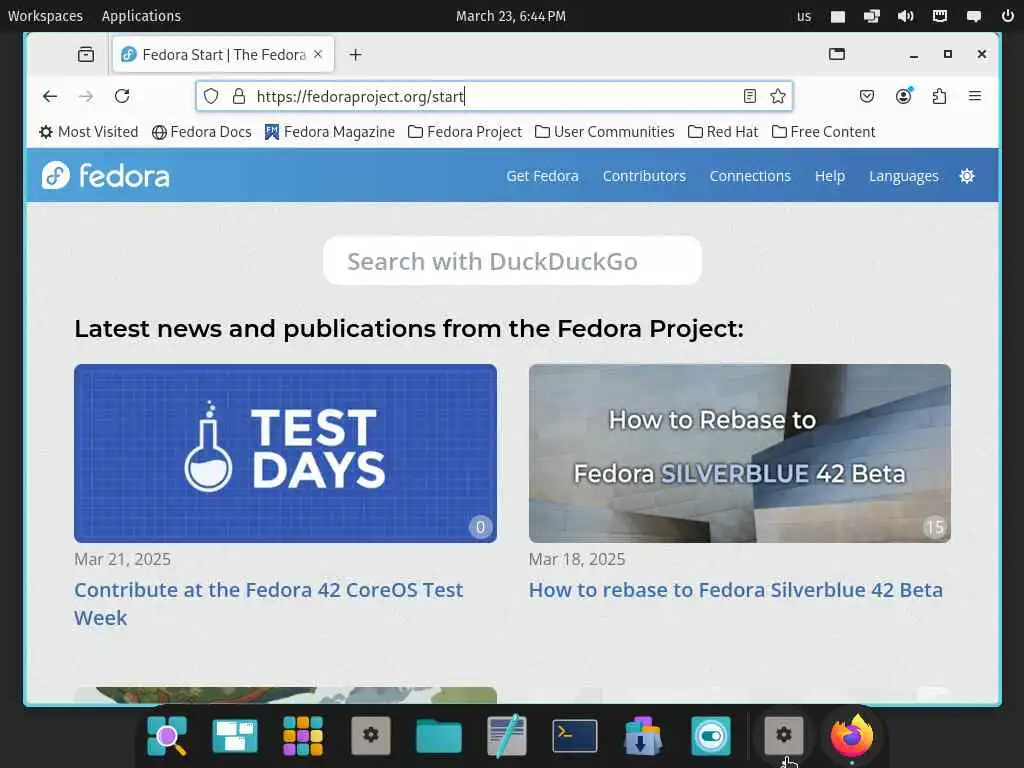Launch the terminal from dock

point(575,736)
